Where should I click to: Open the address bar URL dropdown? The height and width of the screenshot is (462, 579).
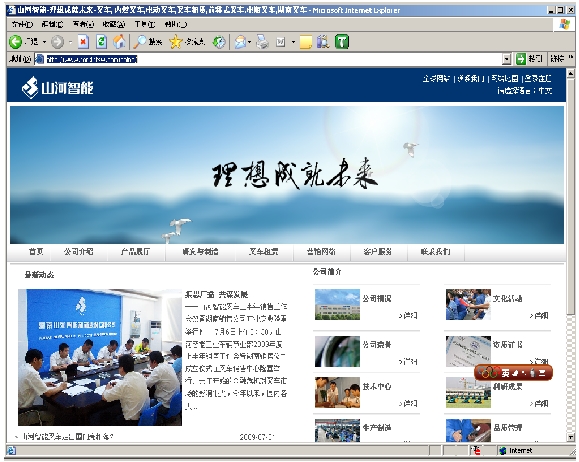[x=507, y=58]
